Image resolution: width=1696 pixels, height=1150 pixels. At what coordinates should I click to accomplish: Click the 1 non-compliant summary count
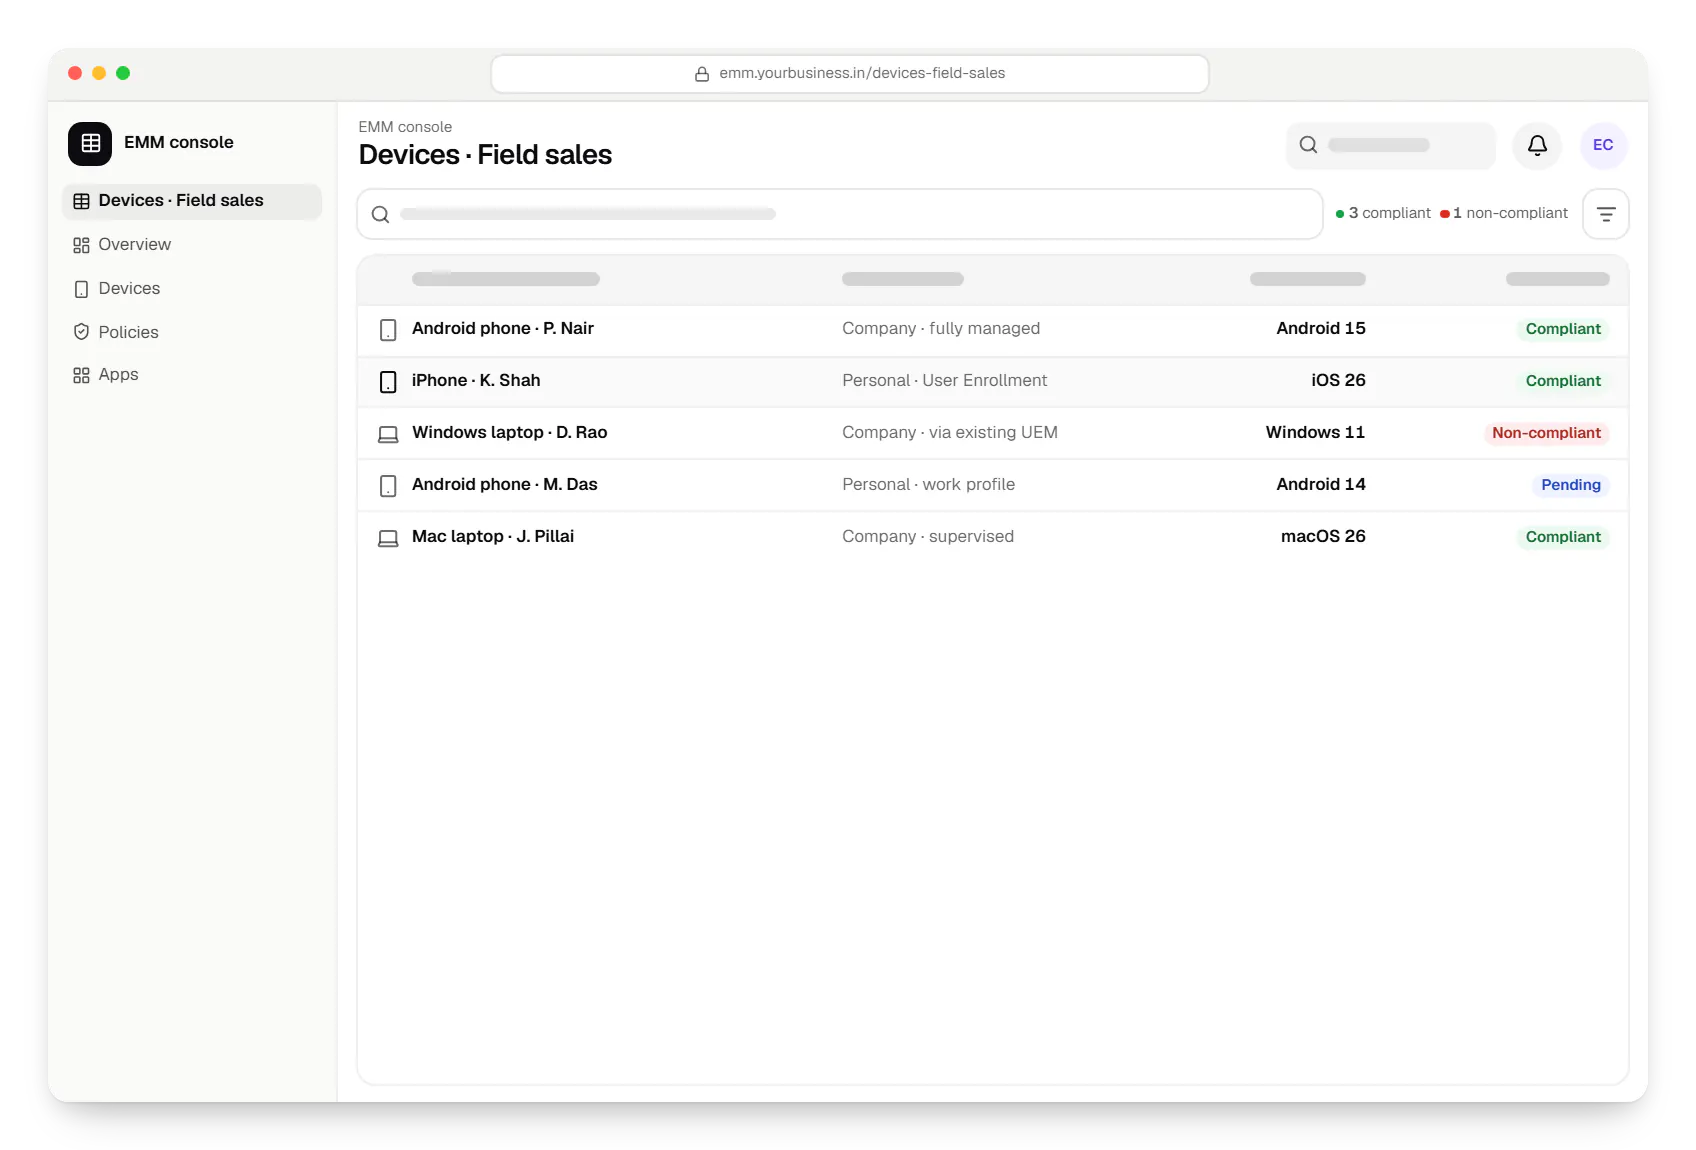(x=1504, y=213)
